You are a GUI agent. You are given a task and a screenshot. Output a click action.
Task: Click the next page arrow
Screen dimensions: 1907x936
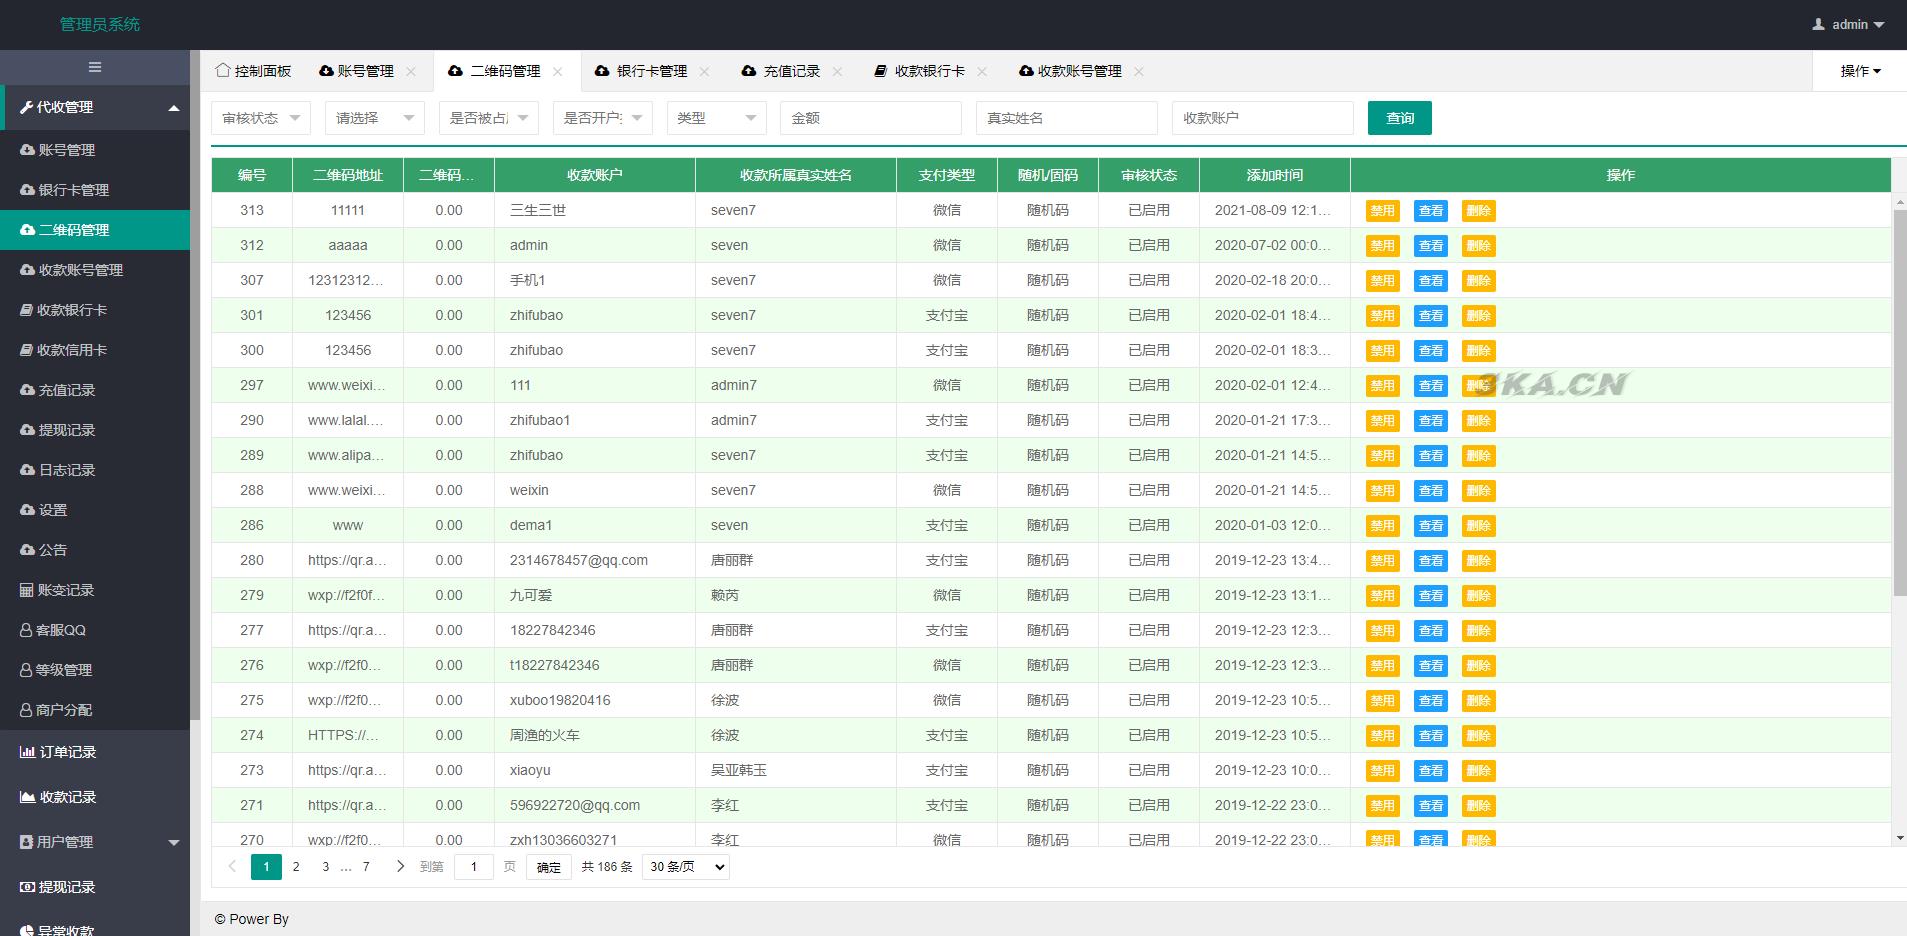tap(400, 867)
